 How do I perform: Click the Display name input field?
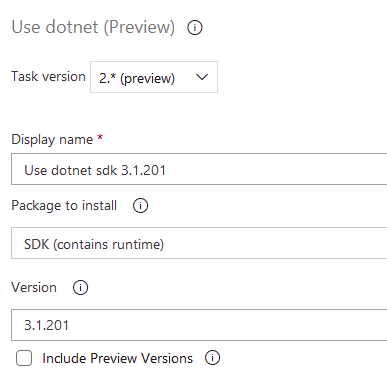tap(199, 169)
